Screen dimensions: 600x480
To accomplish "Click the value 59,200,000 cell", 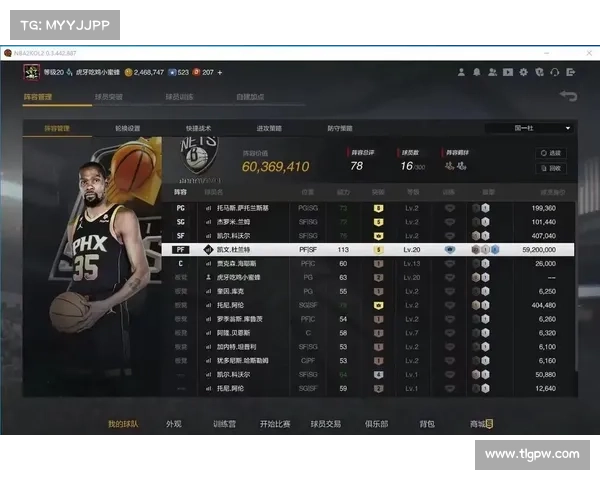I will tap(539, 250).
